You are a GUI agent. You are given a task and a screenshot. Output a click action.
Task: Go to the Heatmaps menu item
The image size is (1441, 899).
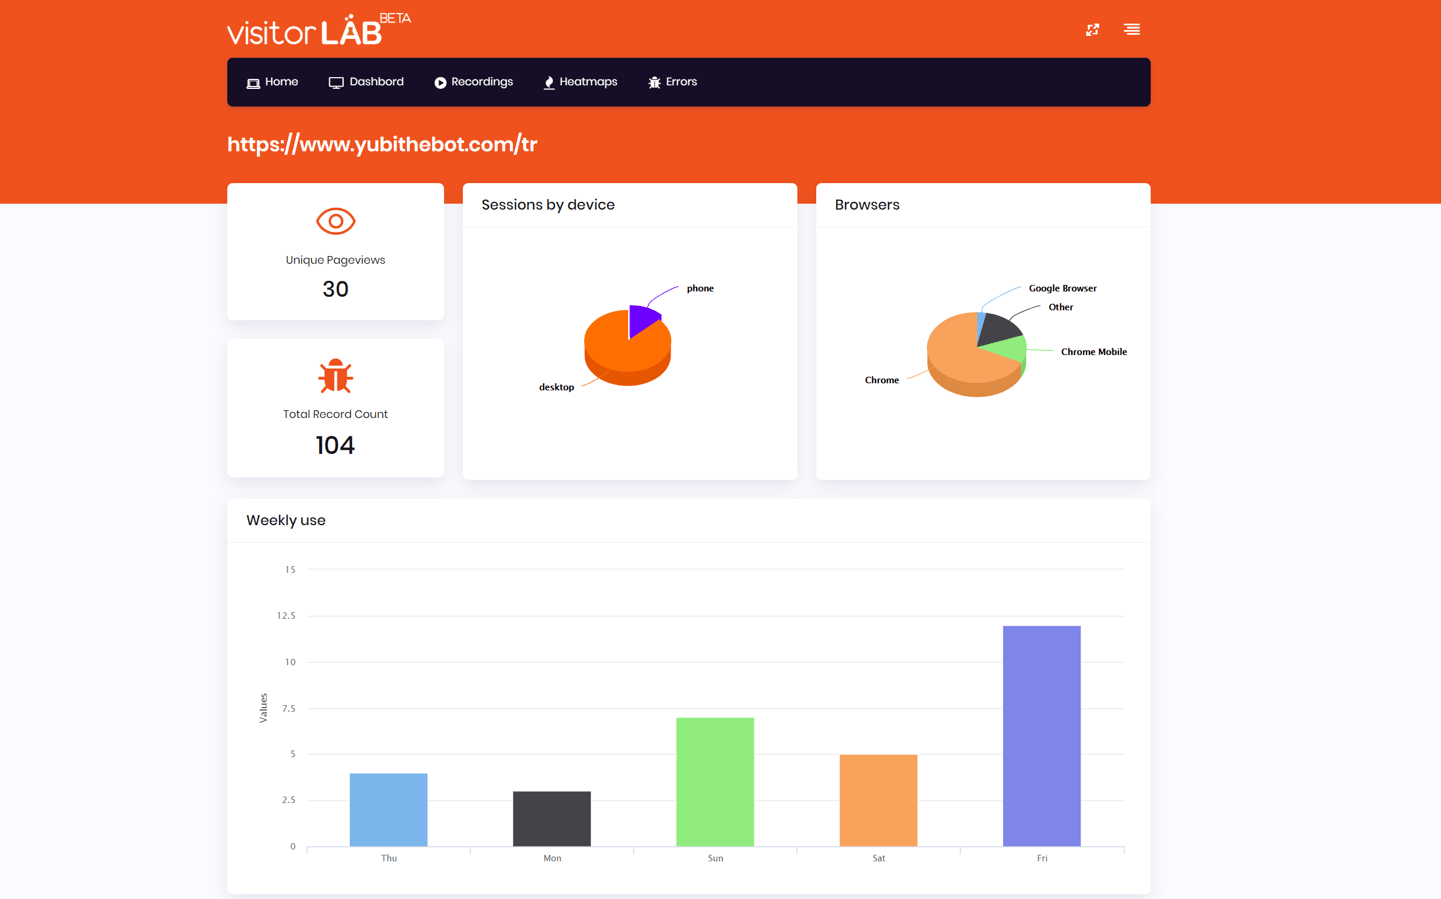coord(587,82)
